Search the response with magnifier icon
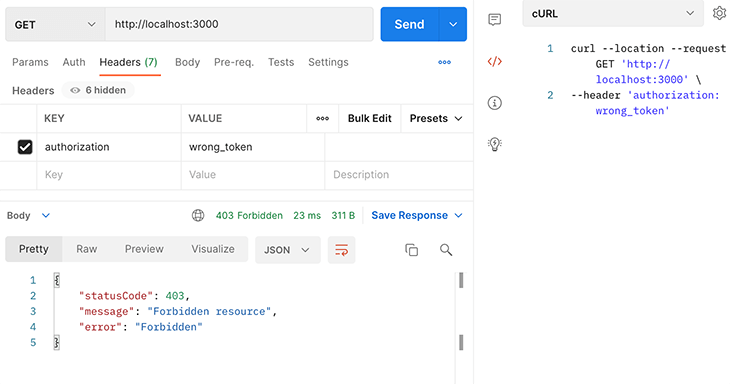Viewport: 730px width, 384px height. click(x=446, y=250)
